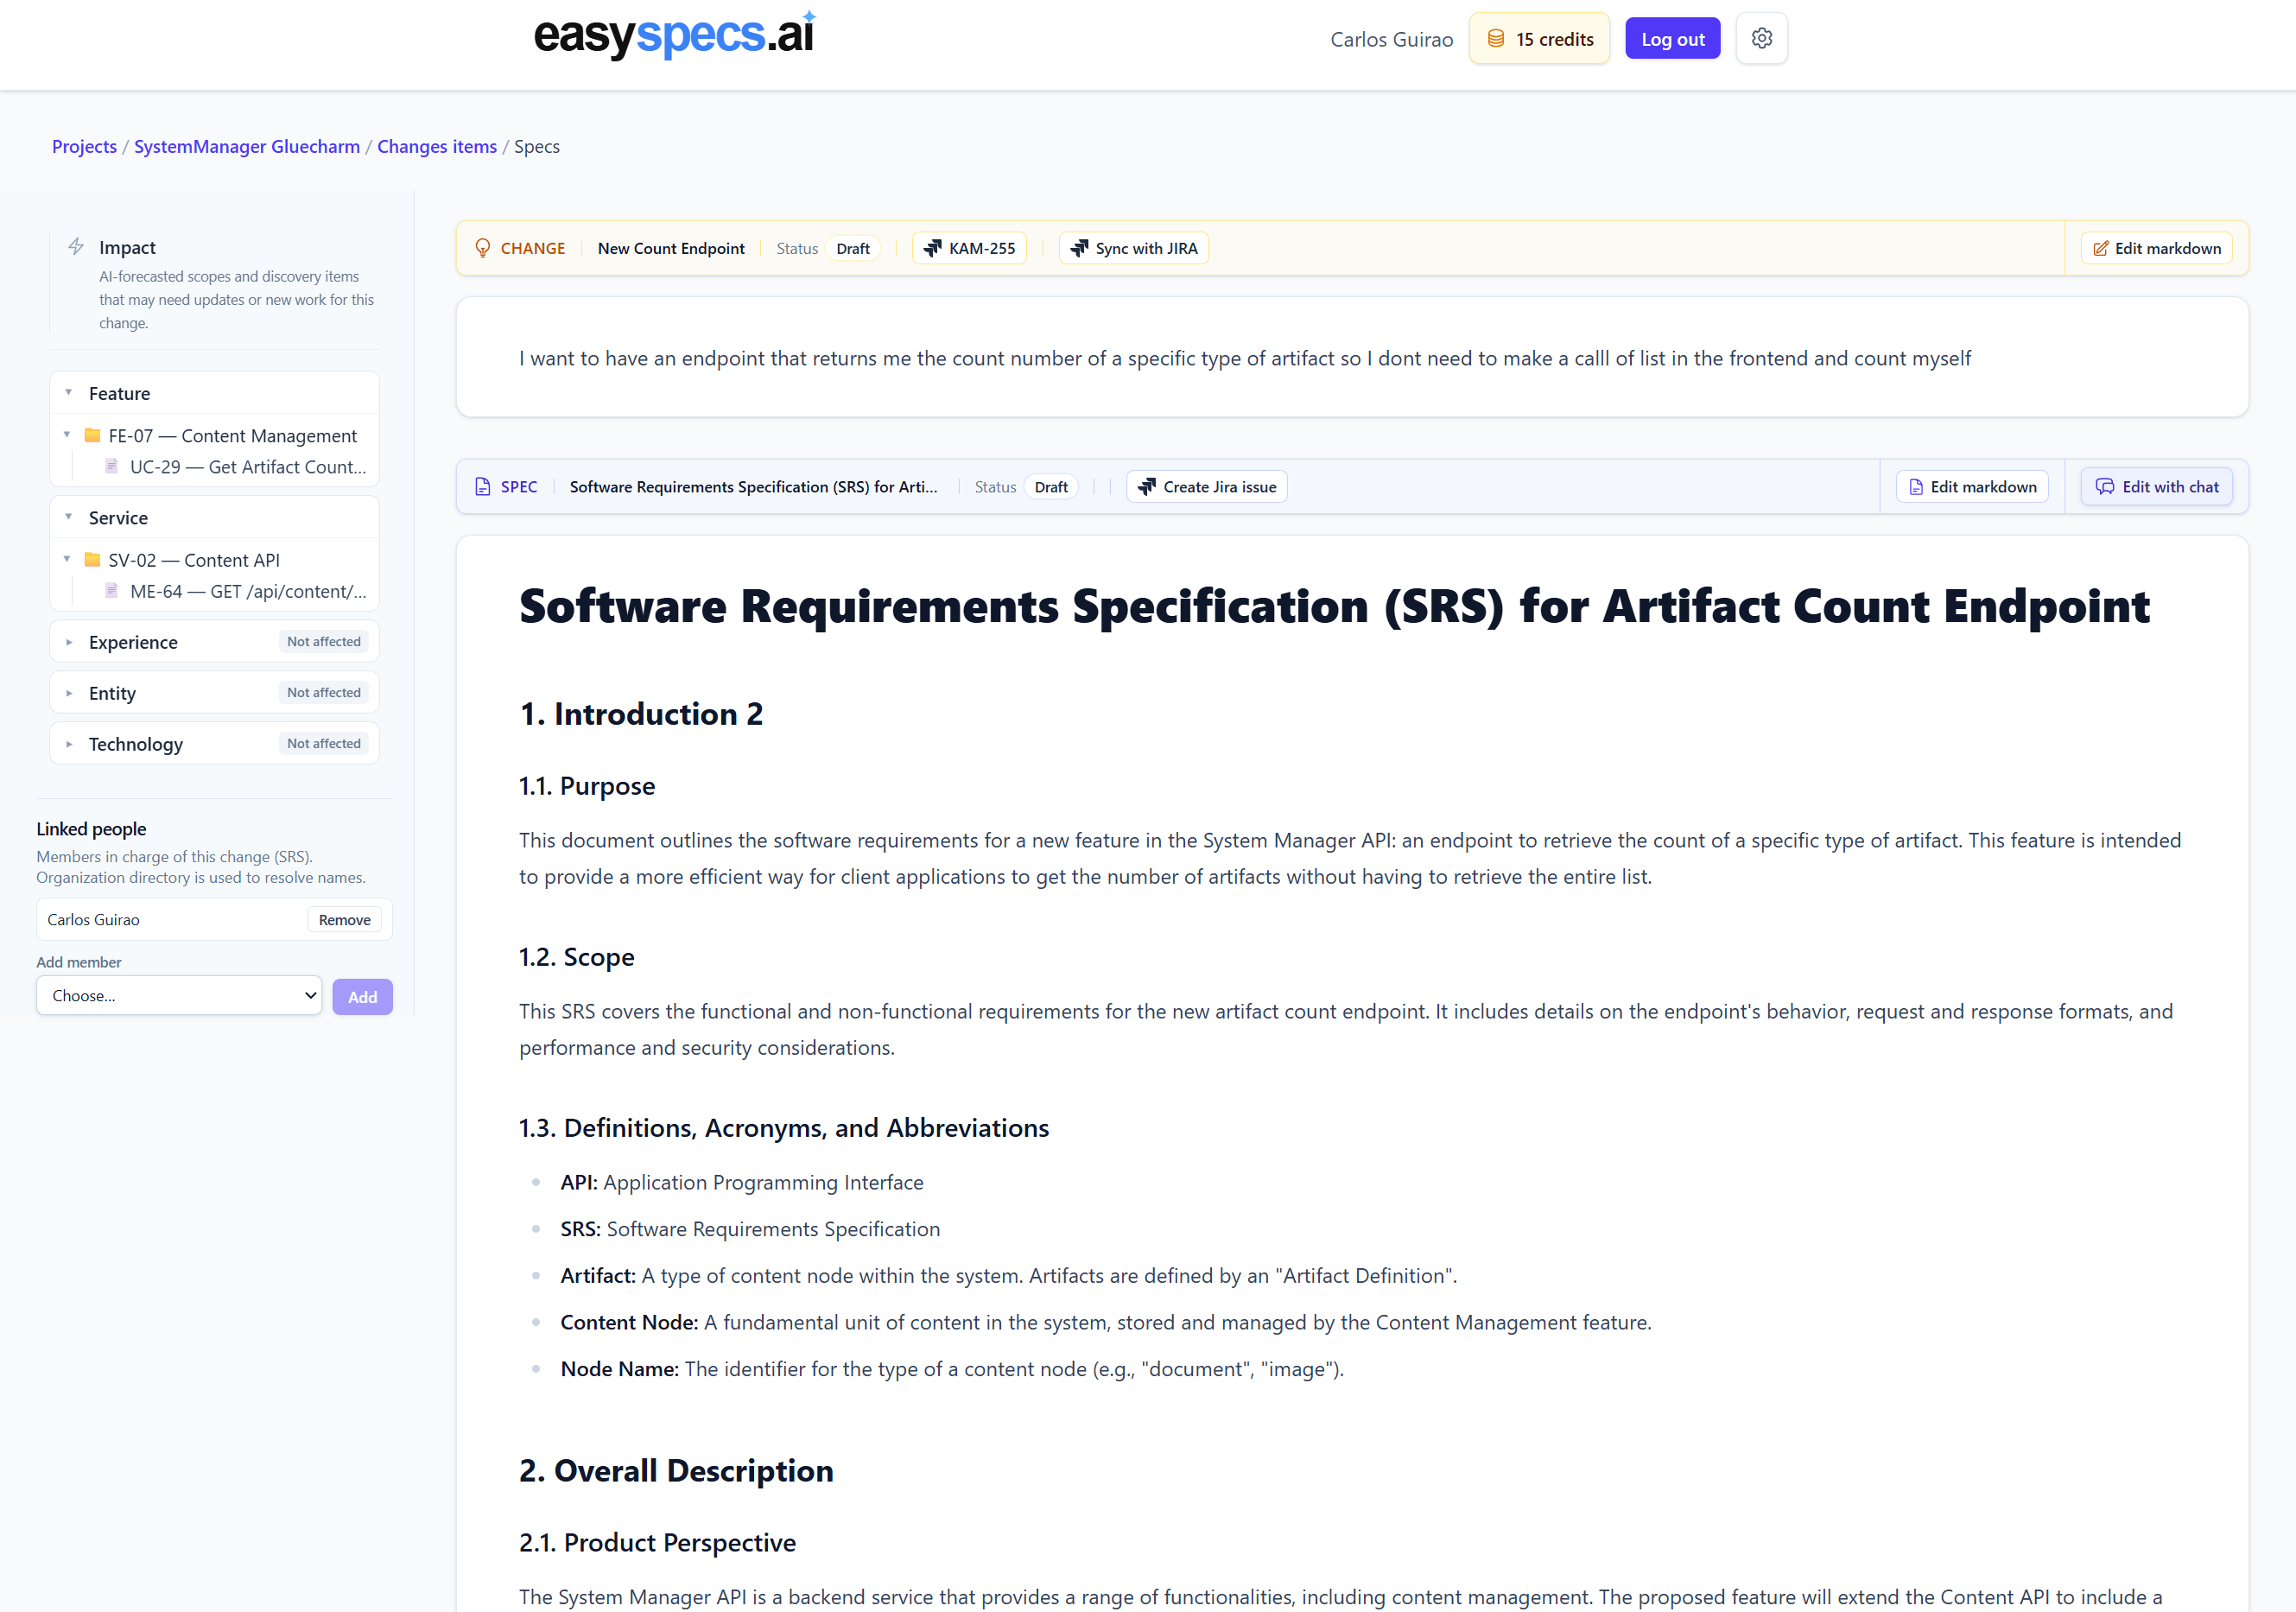The width and height of the screenshot is (2296, 1612).
Task: Select SV-02 — Content API label
Action: (x=194, y=559)
